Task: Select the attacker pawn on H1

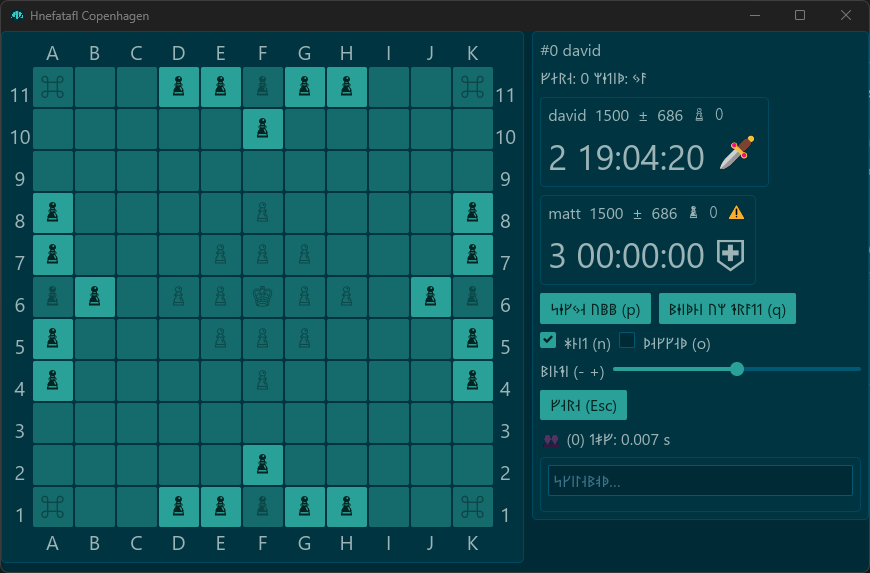Action: click(x=347, y=507)
